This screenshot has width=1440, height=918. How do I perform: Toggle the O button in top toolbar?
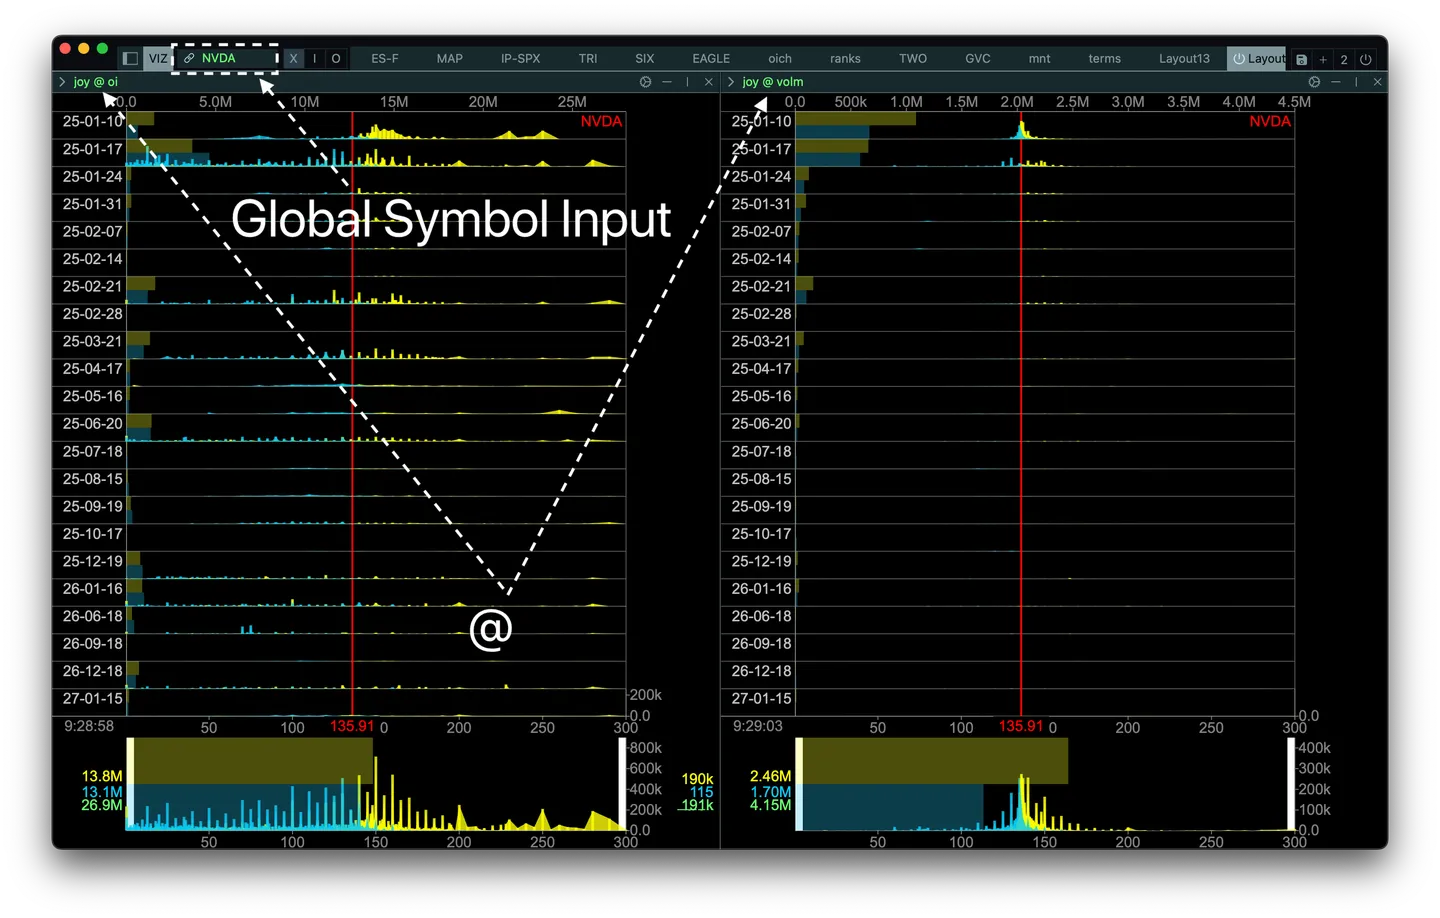336,59
